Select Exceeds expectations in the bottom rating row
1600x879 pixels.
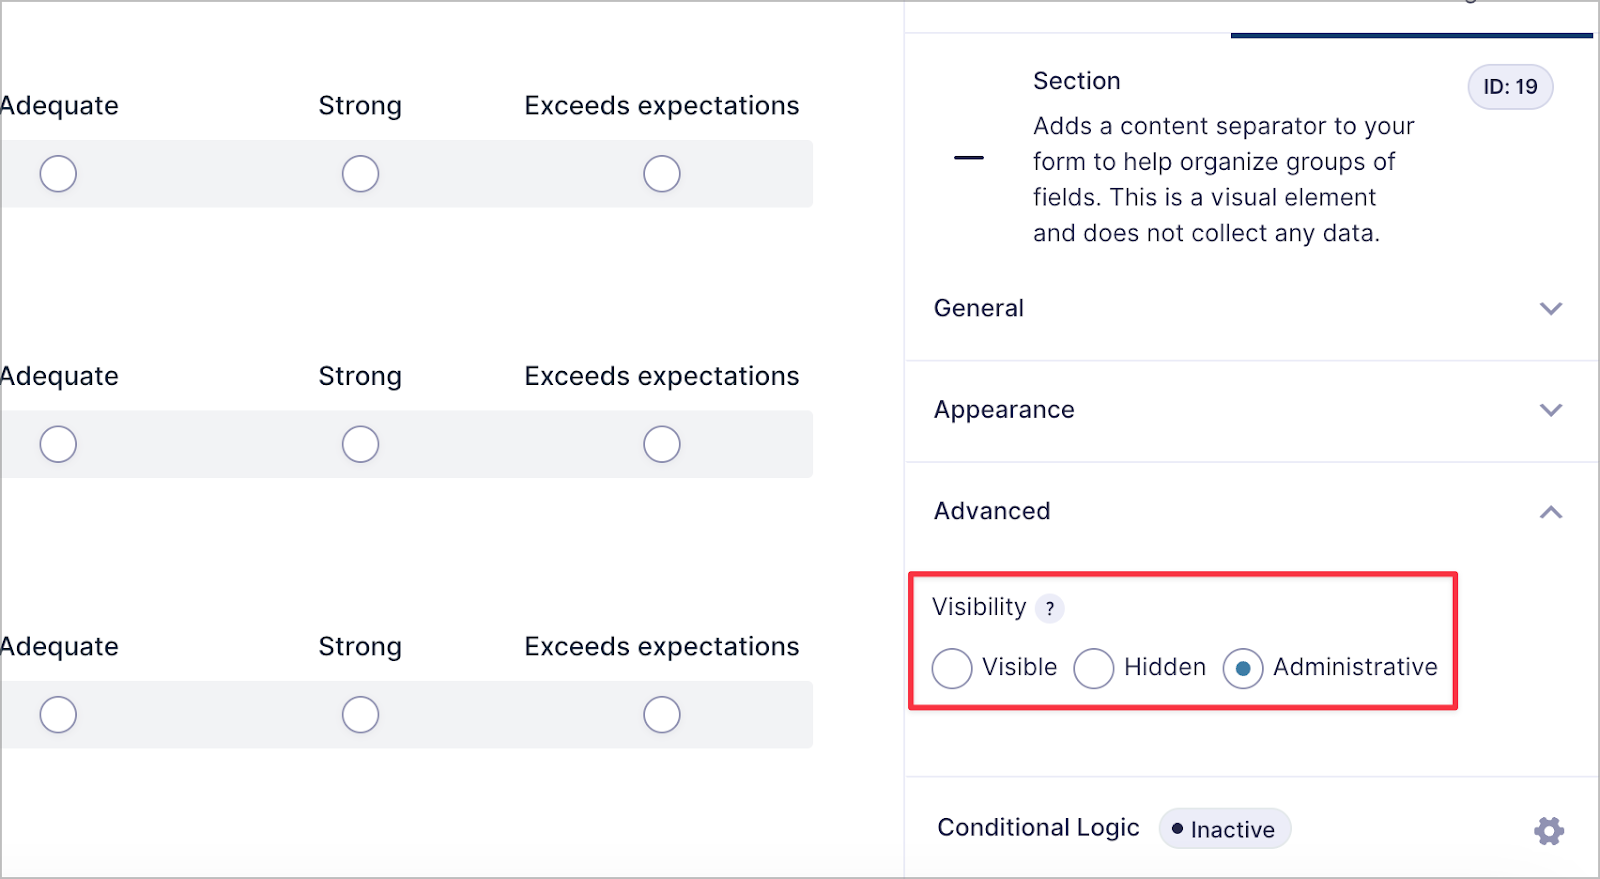click(x=661, y=714)
